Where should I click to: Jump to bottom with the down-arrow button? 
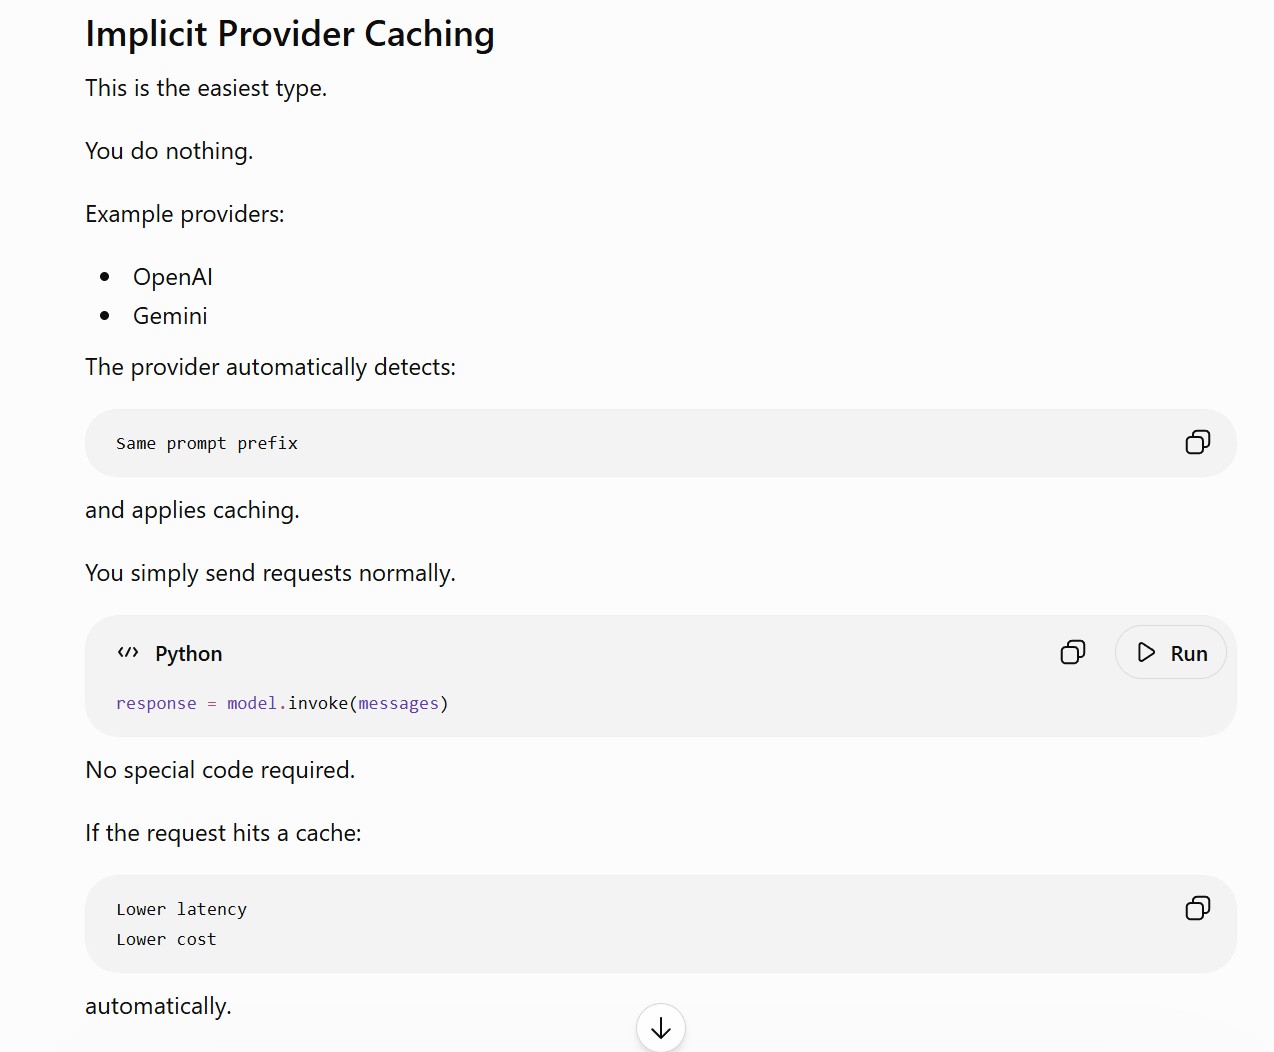click(x=661, y=1027)
